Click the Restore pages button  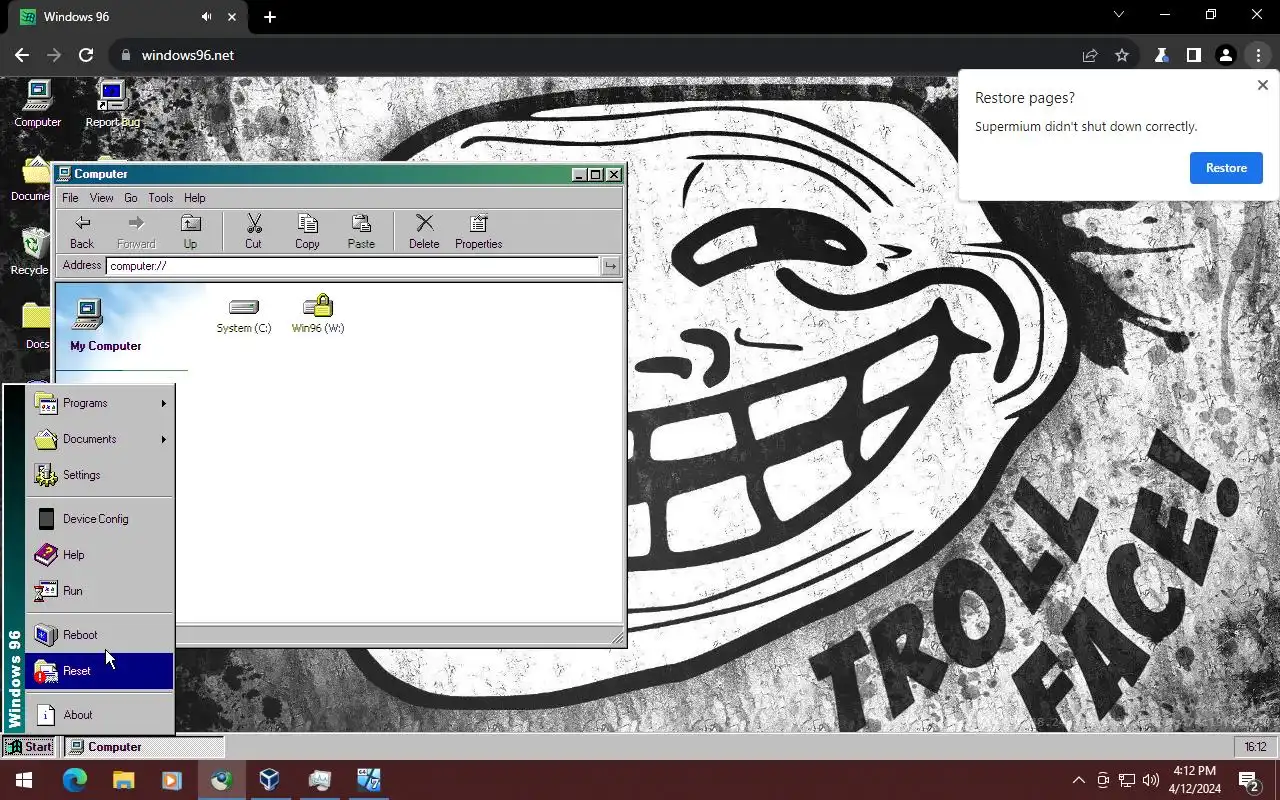1226,168
